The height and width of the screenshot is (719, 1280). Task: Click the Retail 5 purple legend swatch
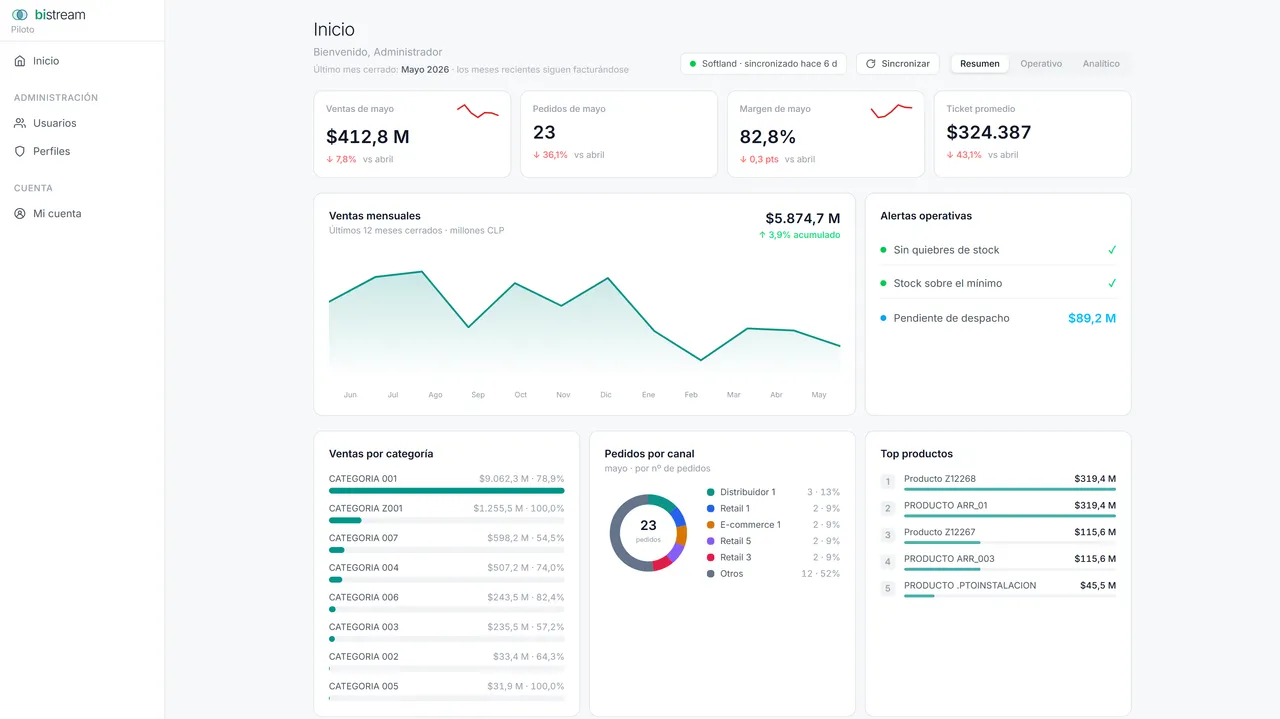click(711, 541)
